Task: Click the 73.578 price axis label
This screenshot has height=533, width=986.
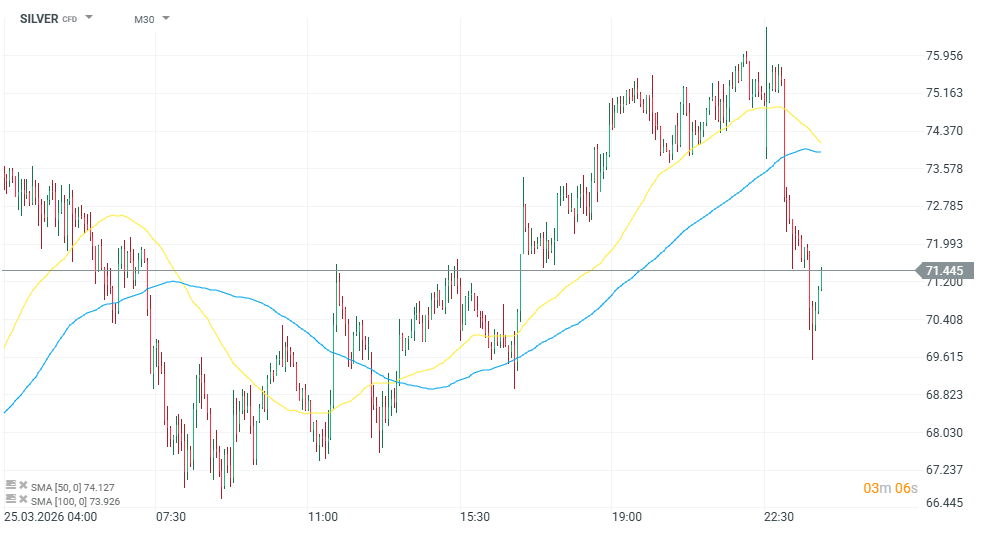Action: coord(944,168)
